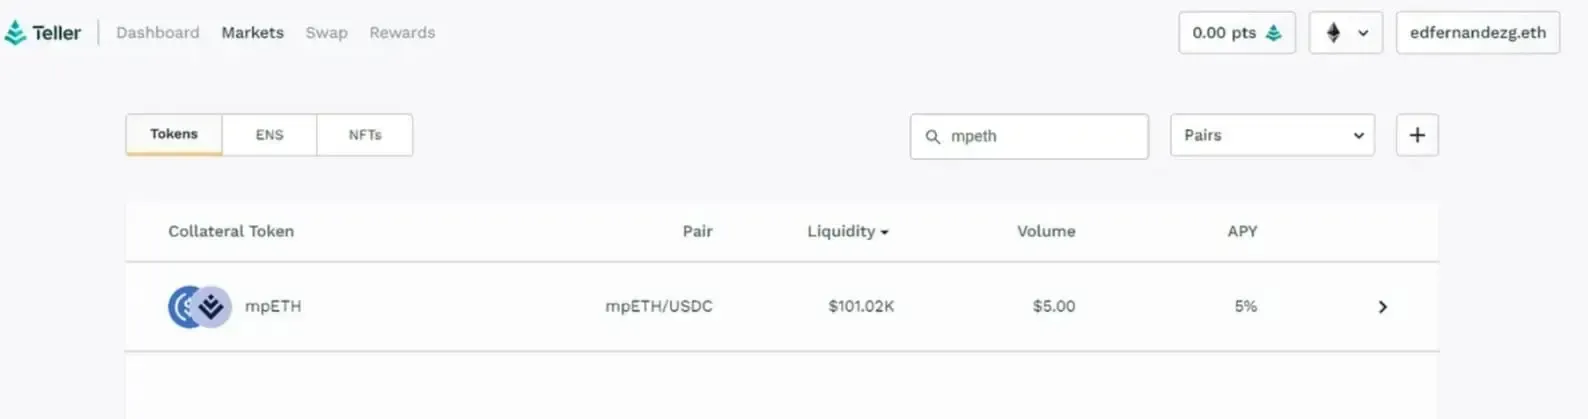Viewport: 1588px width, 419px height.
Task: Open the Swap navigation link
Action: pos(327,33)
